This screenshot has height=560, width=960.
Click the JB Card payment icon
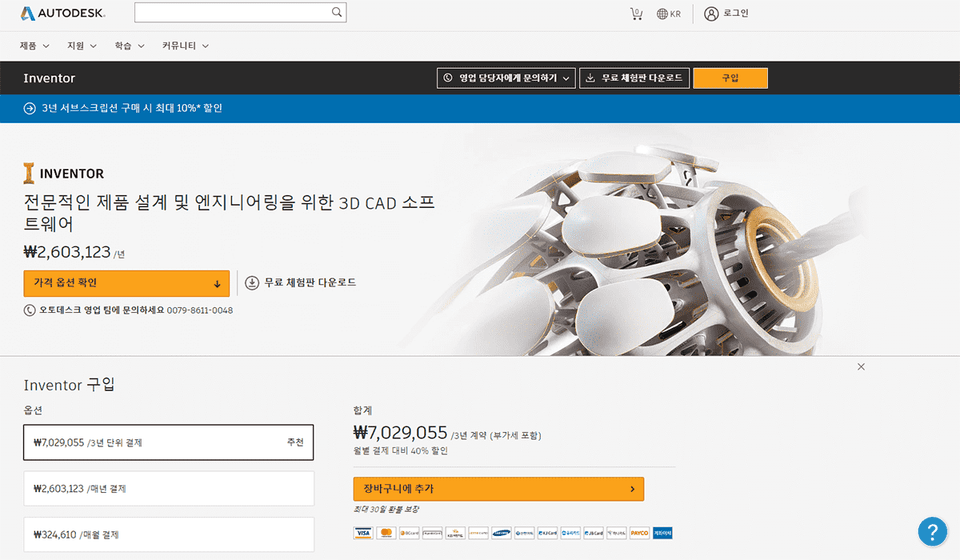(x=593, y=533)
